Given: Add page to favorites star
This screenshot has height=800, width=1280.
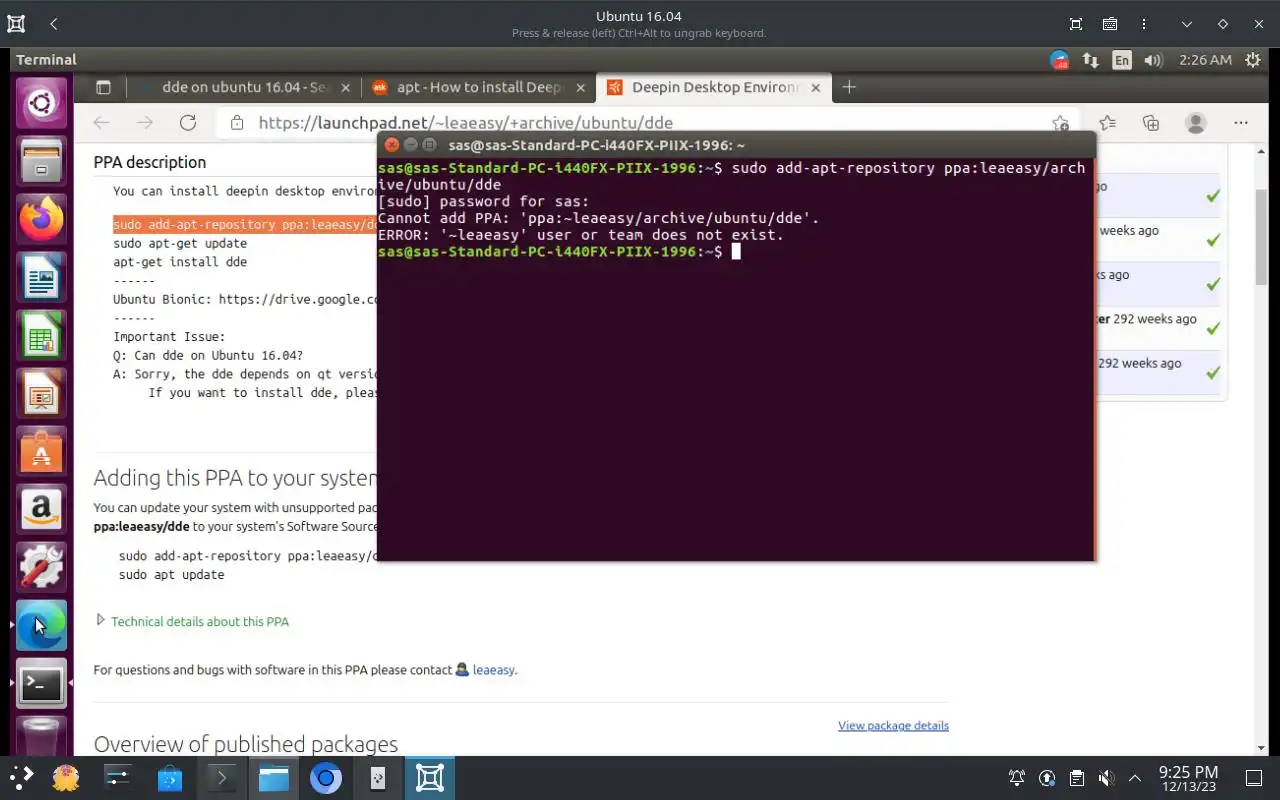Looking at the screenshot, I should coord(1060,123).
